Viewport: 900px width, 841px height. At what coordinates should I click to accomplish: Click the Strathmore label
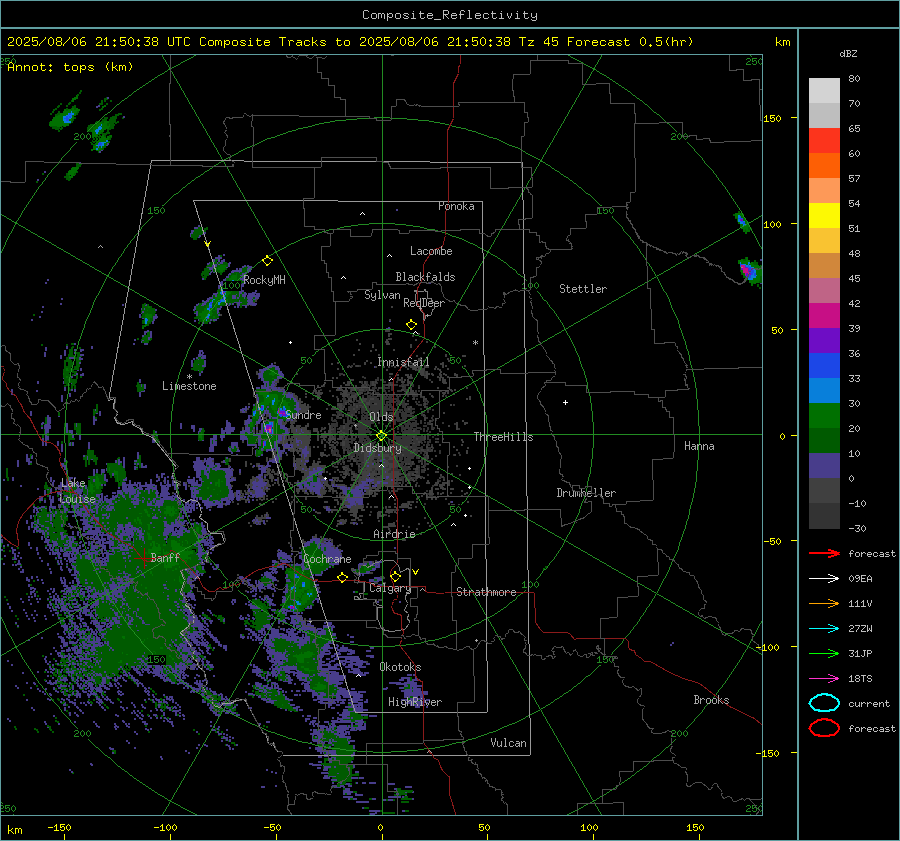486,592
